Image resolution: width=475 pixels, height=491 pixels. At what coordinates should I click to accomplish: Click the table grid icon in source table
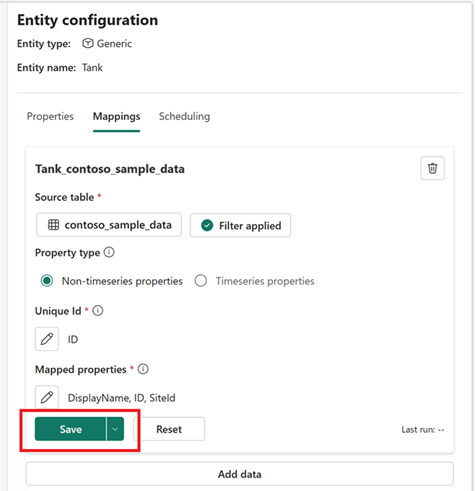pyautogui.click(x=53, y=225)
